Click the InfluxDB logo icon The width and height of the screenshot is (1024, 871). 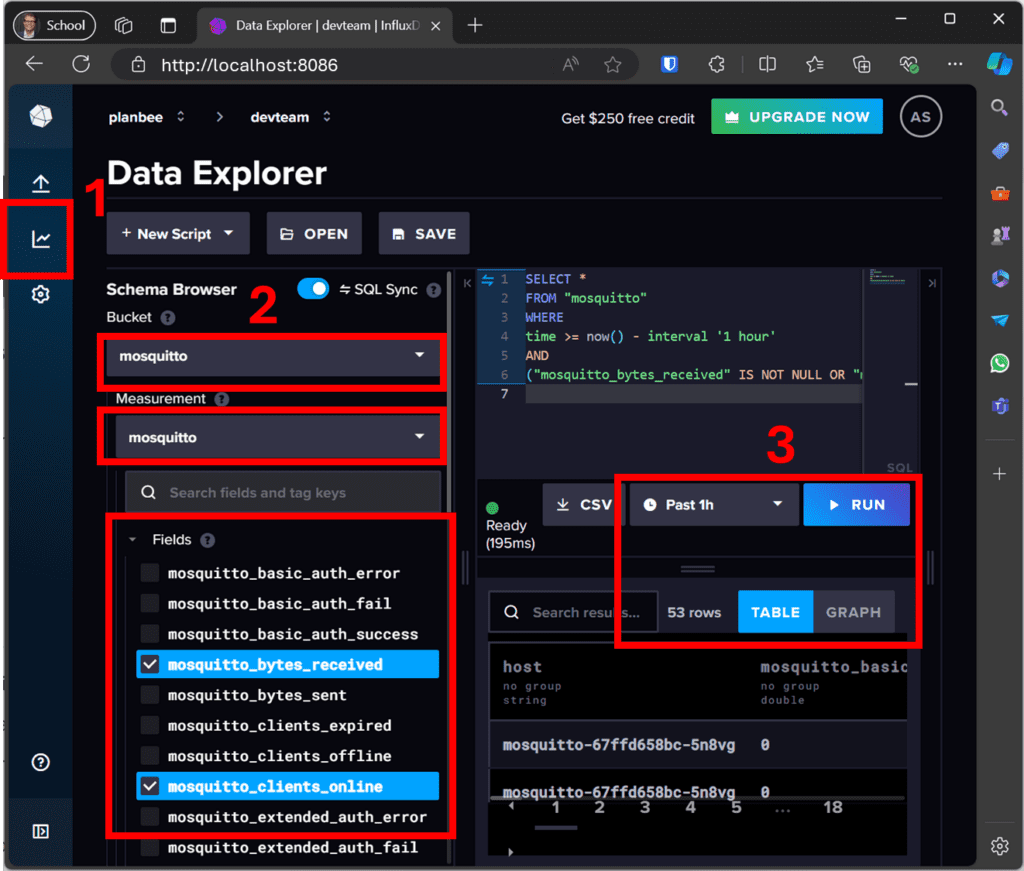pyautogui.click(x=38, y=115)
